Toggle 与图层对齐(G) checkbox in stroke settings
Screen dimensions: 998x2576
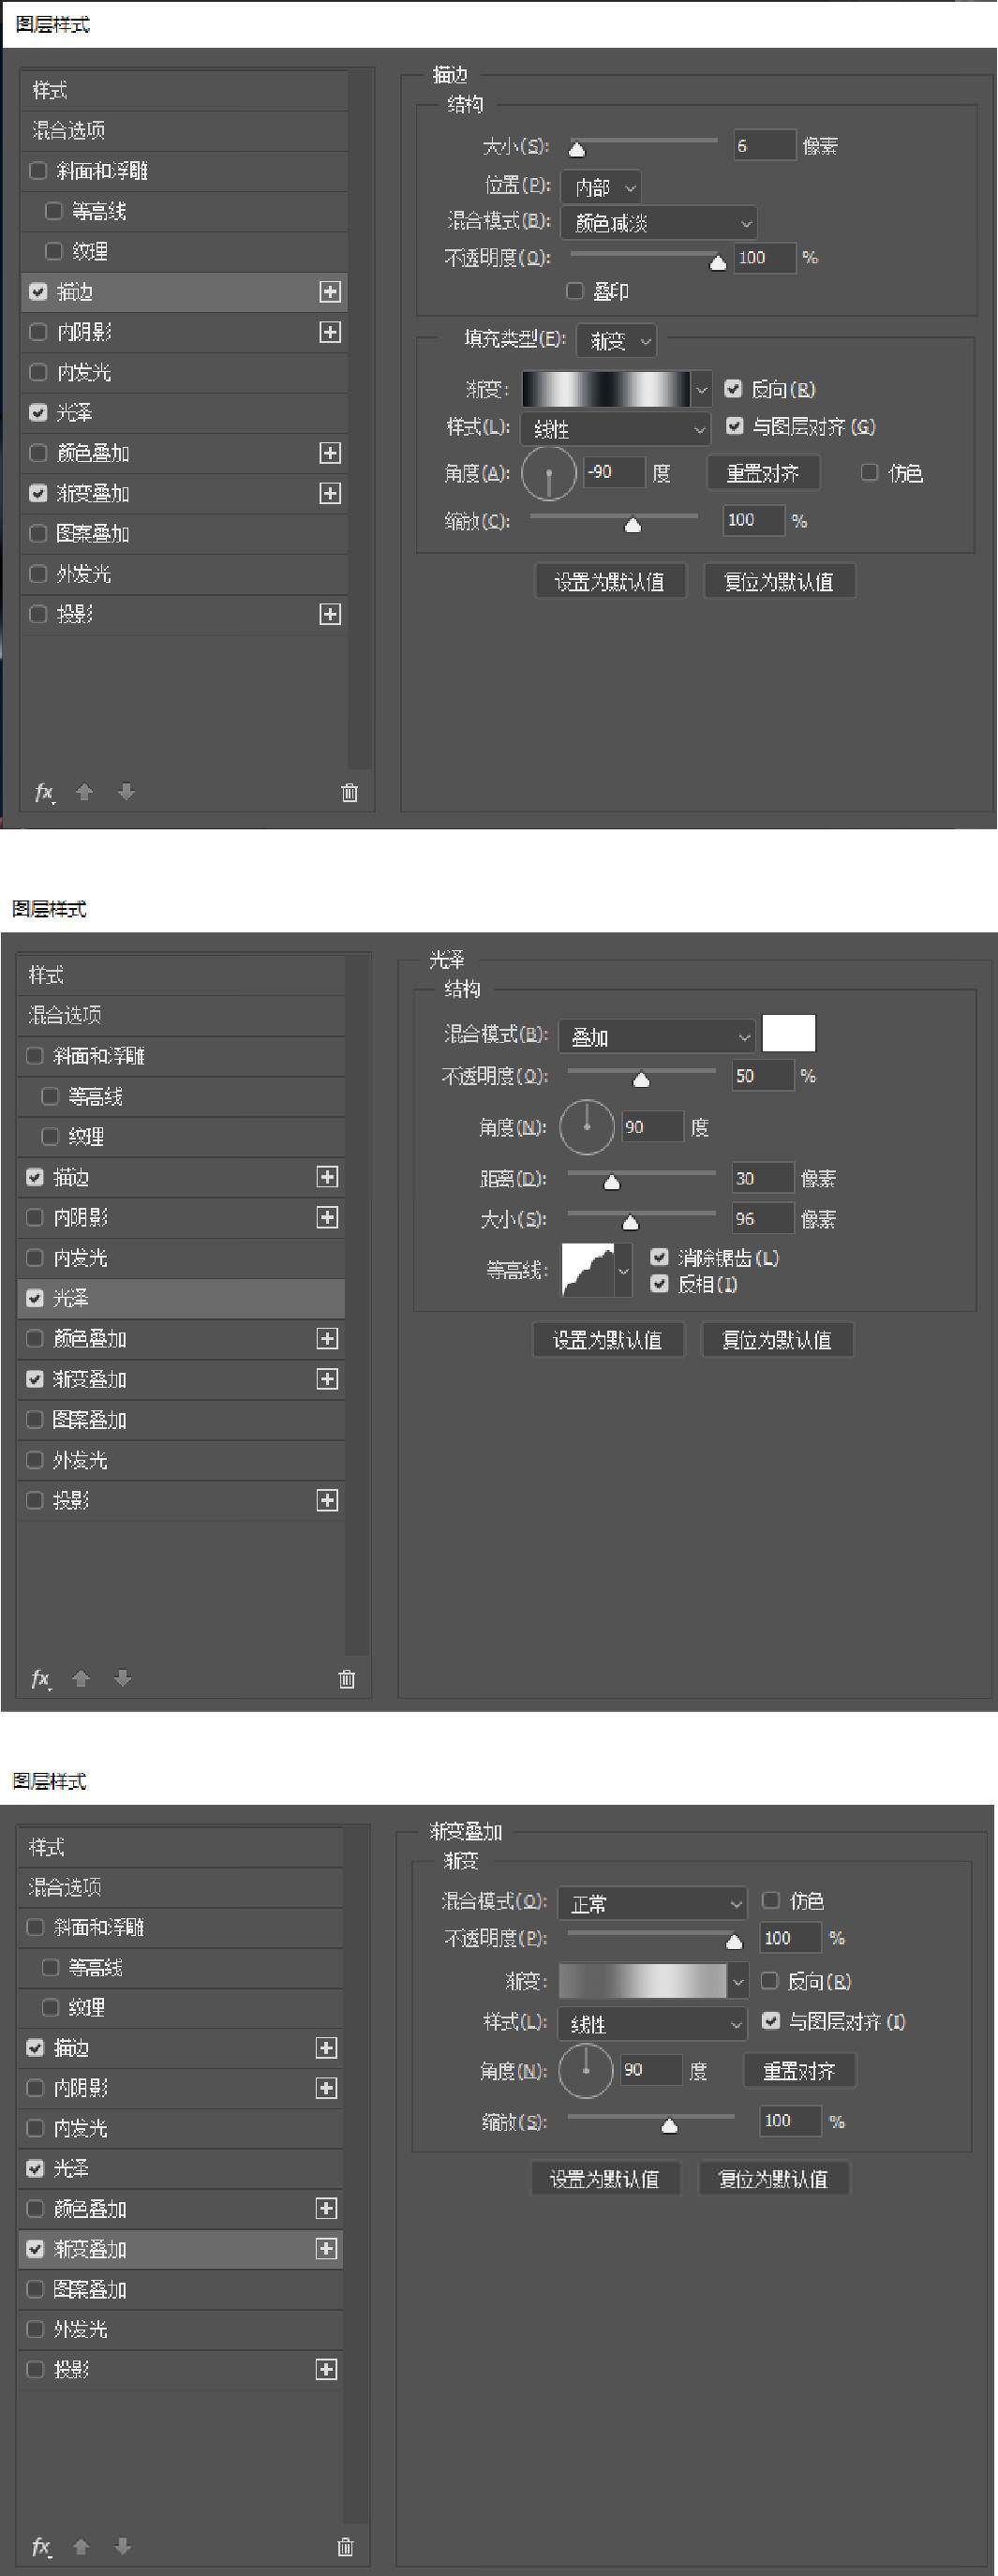pyautogui.click(x=734, y=426)
